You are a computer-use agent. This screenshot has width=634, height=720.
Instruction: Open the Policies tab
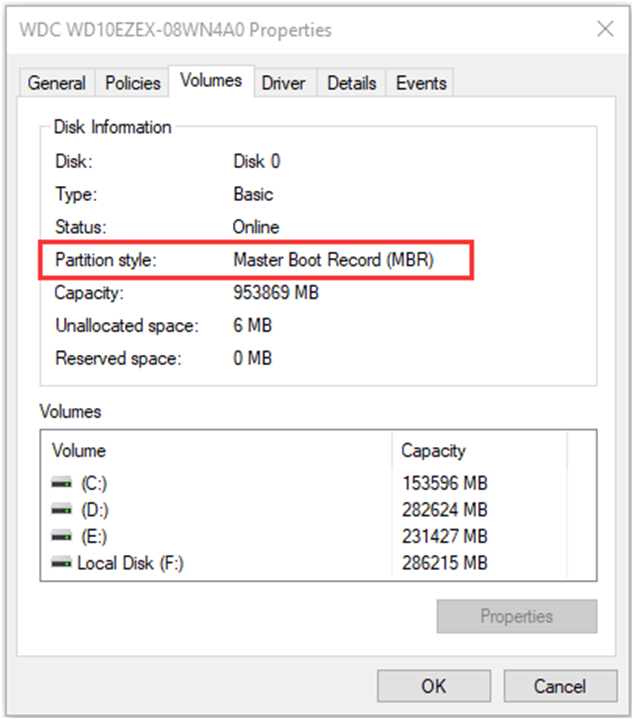tap(133, 83)
